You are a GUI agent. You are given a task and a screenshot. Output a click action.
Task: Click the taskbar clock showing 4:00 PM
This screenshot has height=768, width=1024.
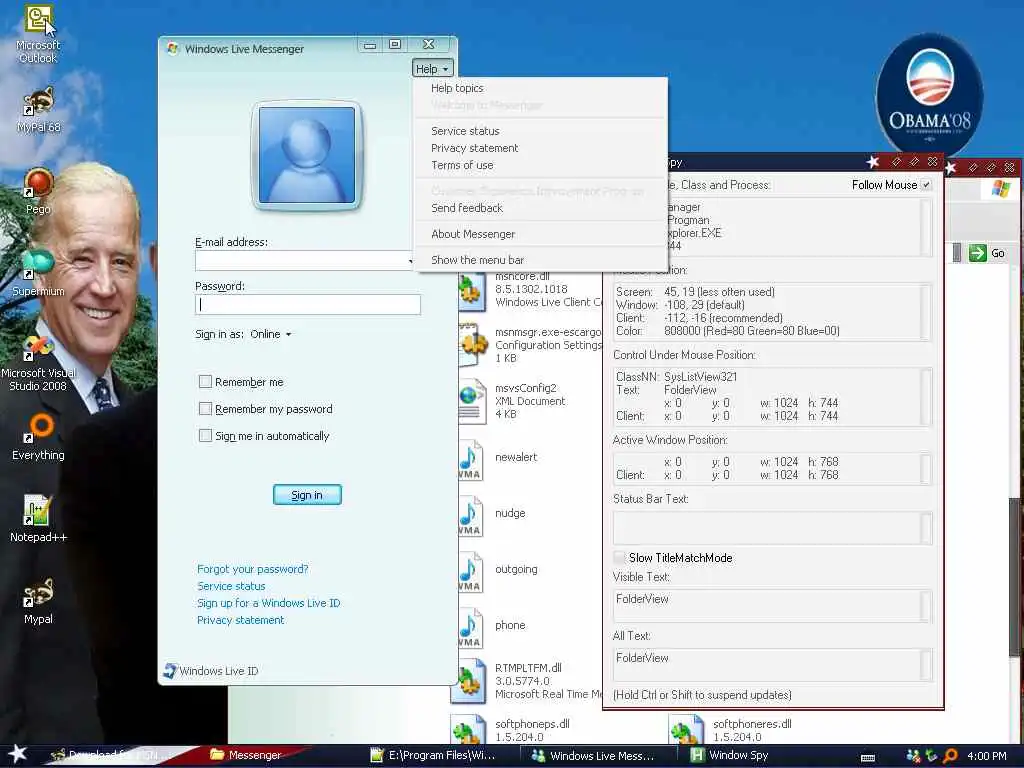(x=986, y=756)
